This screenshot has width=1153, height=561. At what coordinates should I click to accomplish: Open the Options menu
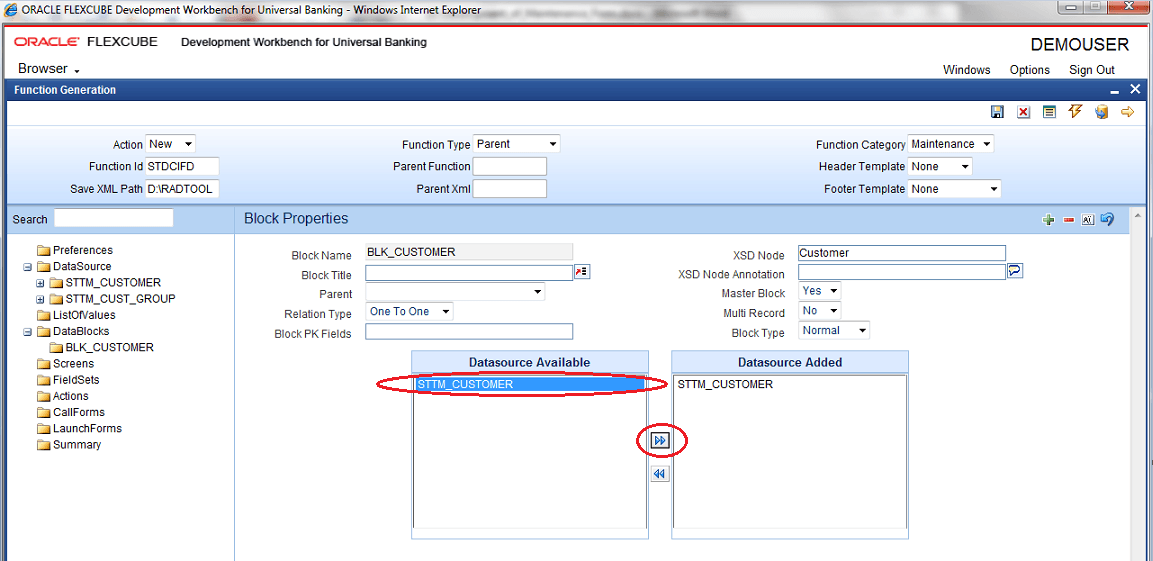pos(1029,70)
